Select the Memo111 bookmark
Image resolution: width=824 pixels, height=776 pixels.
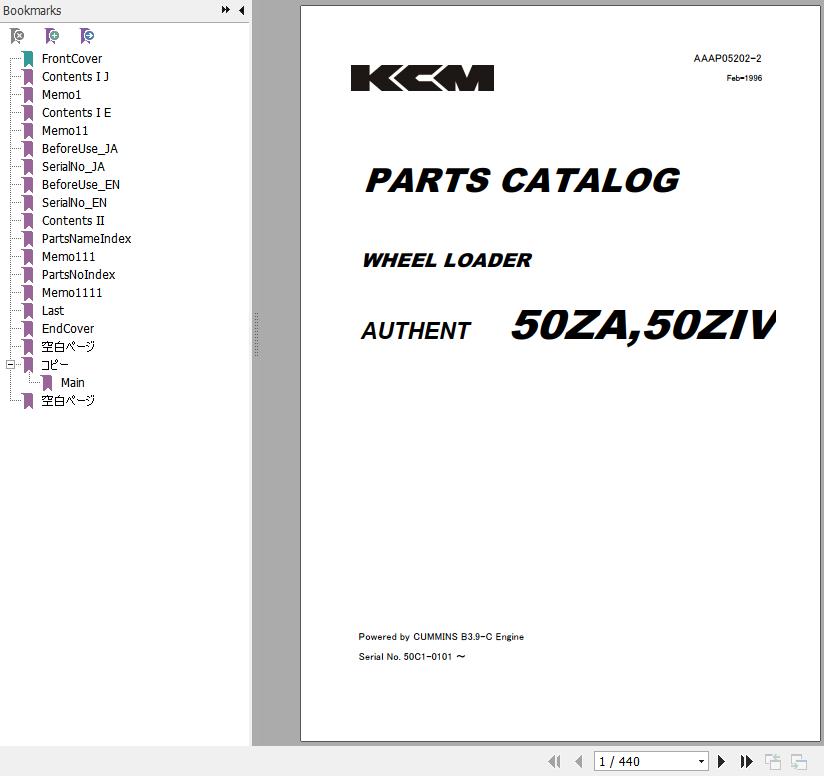(x=68, y=256)
